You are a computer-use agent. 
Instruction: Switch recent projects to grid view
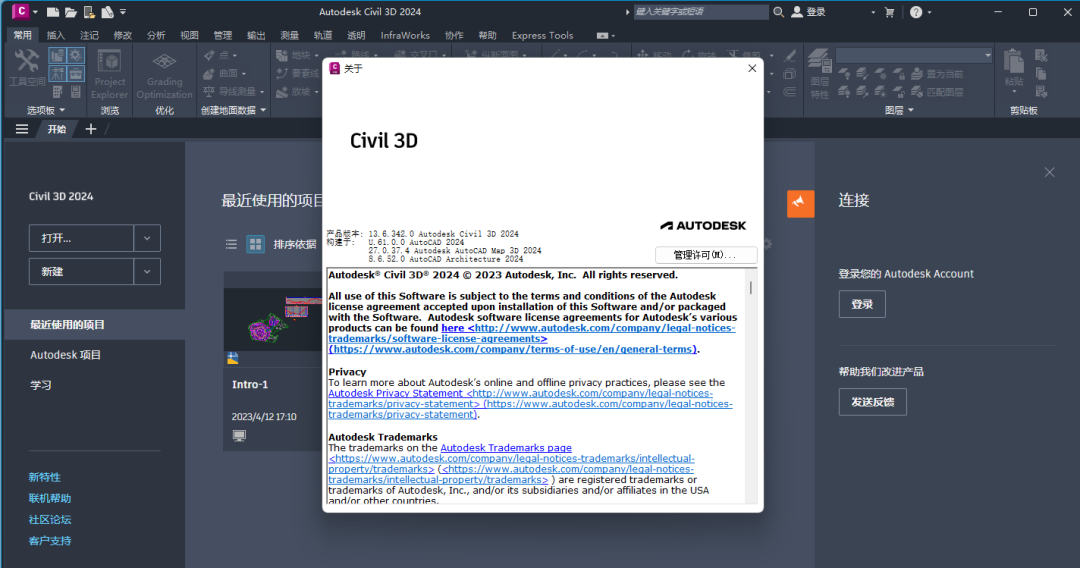(x=256, y=244)
